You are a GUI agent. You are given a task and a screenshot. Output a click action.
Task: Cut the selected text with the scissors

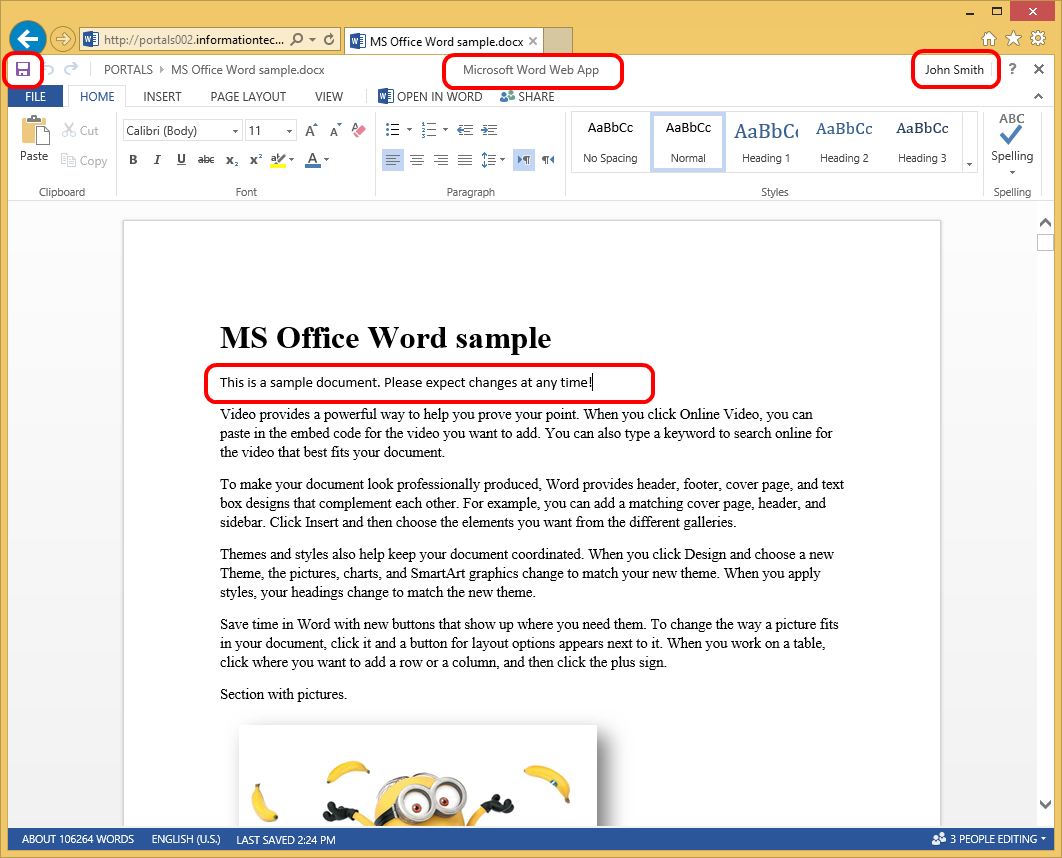[x=80, y=130]
